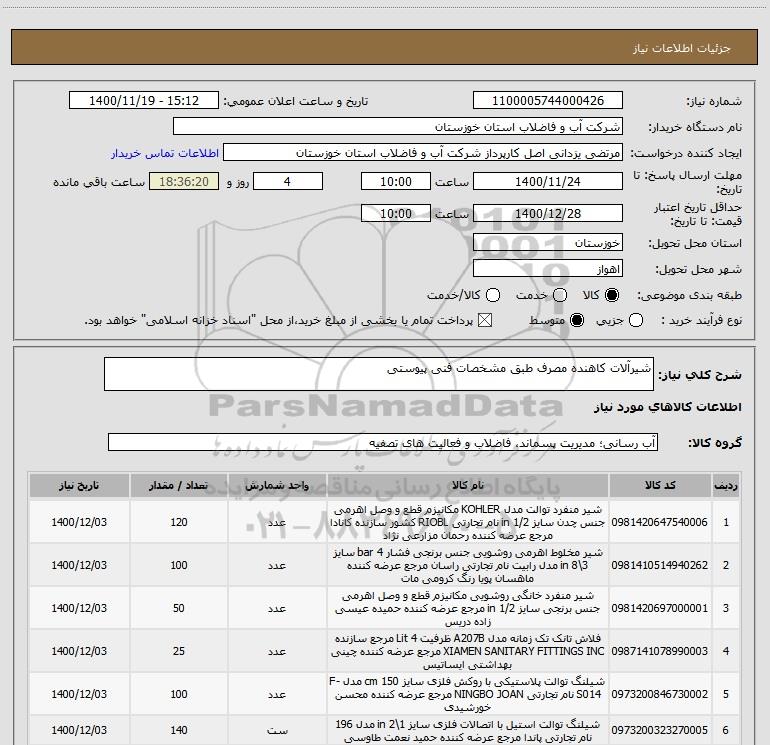Click the نام کالا column header
The height and width of the screenshot is (745, 770).
tap(468, 485)
